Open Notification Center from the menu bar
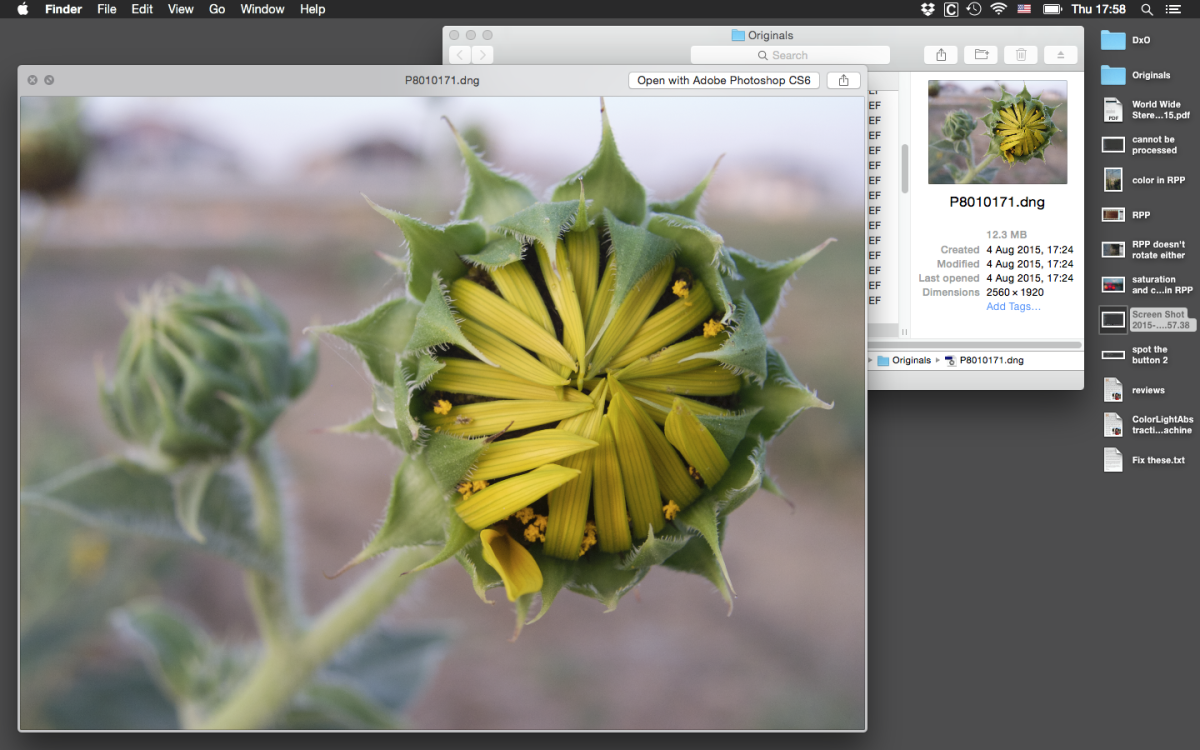The width and height of the screenshot is (1200, 750). click(1173, 9)
